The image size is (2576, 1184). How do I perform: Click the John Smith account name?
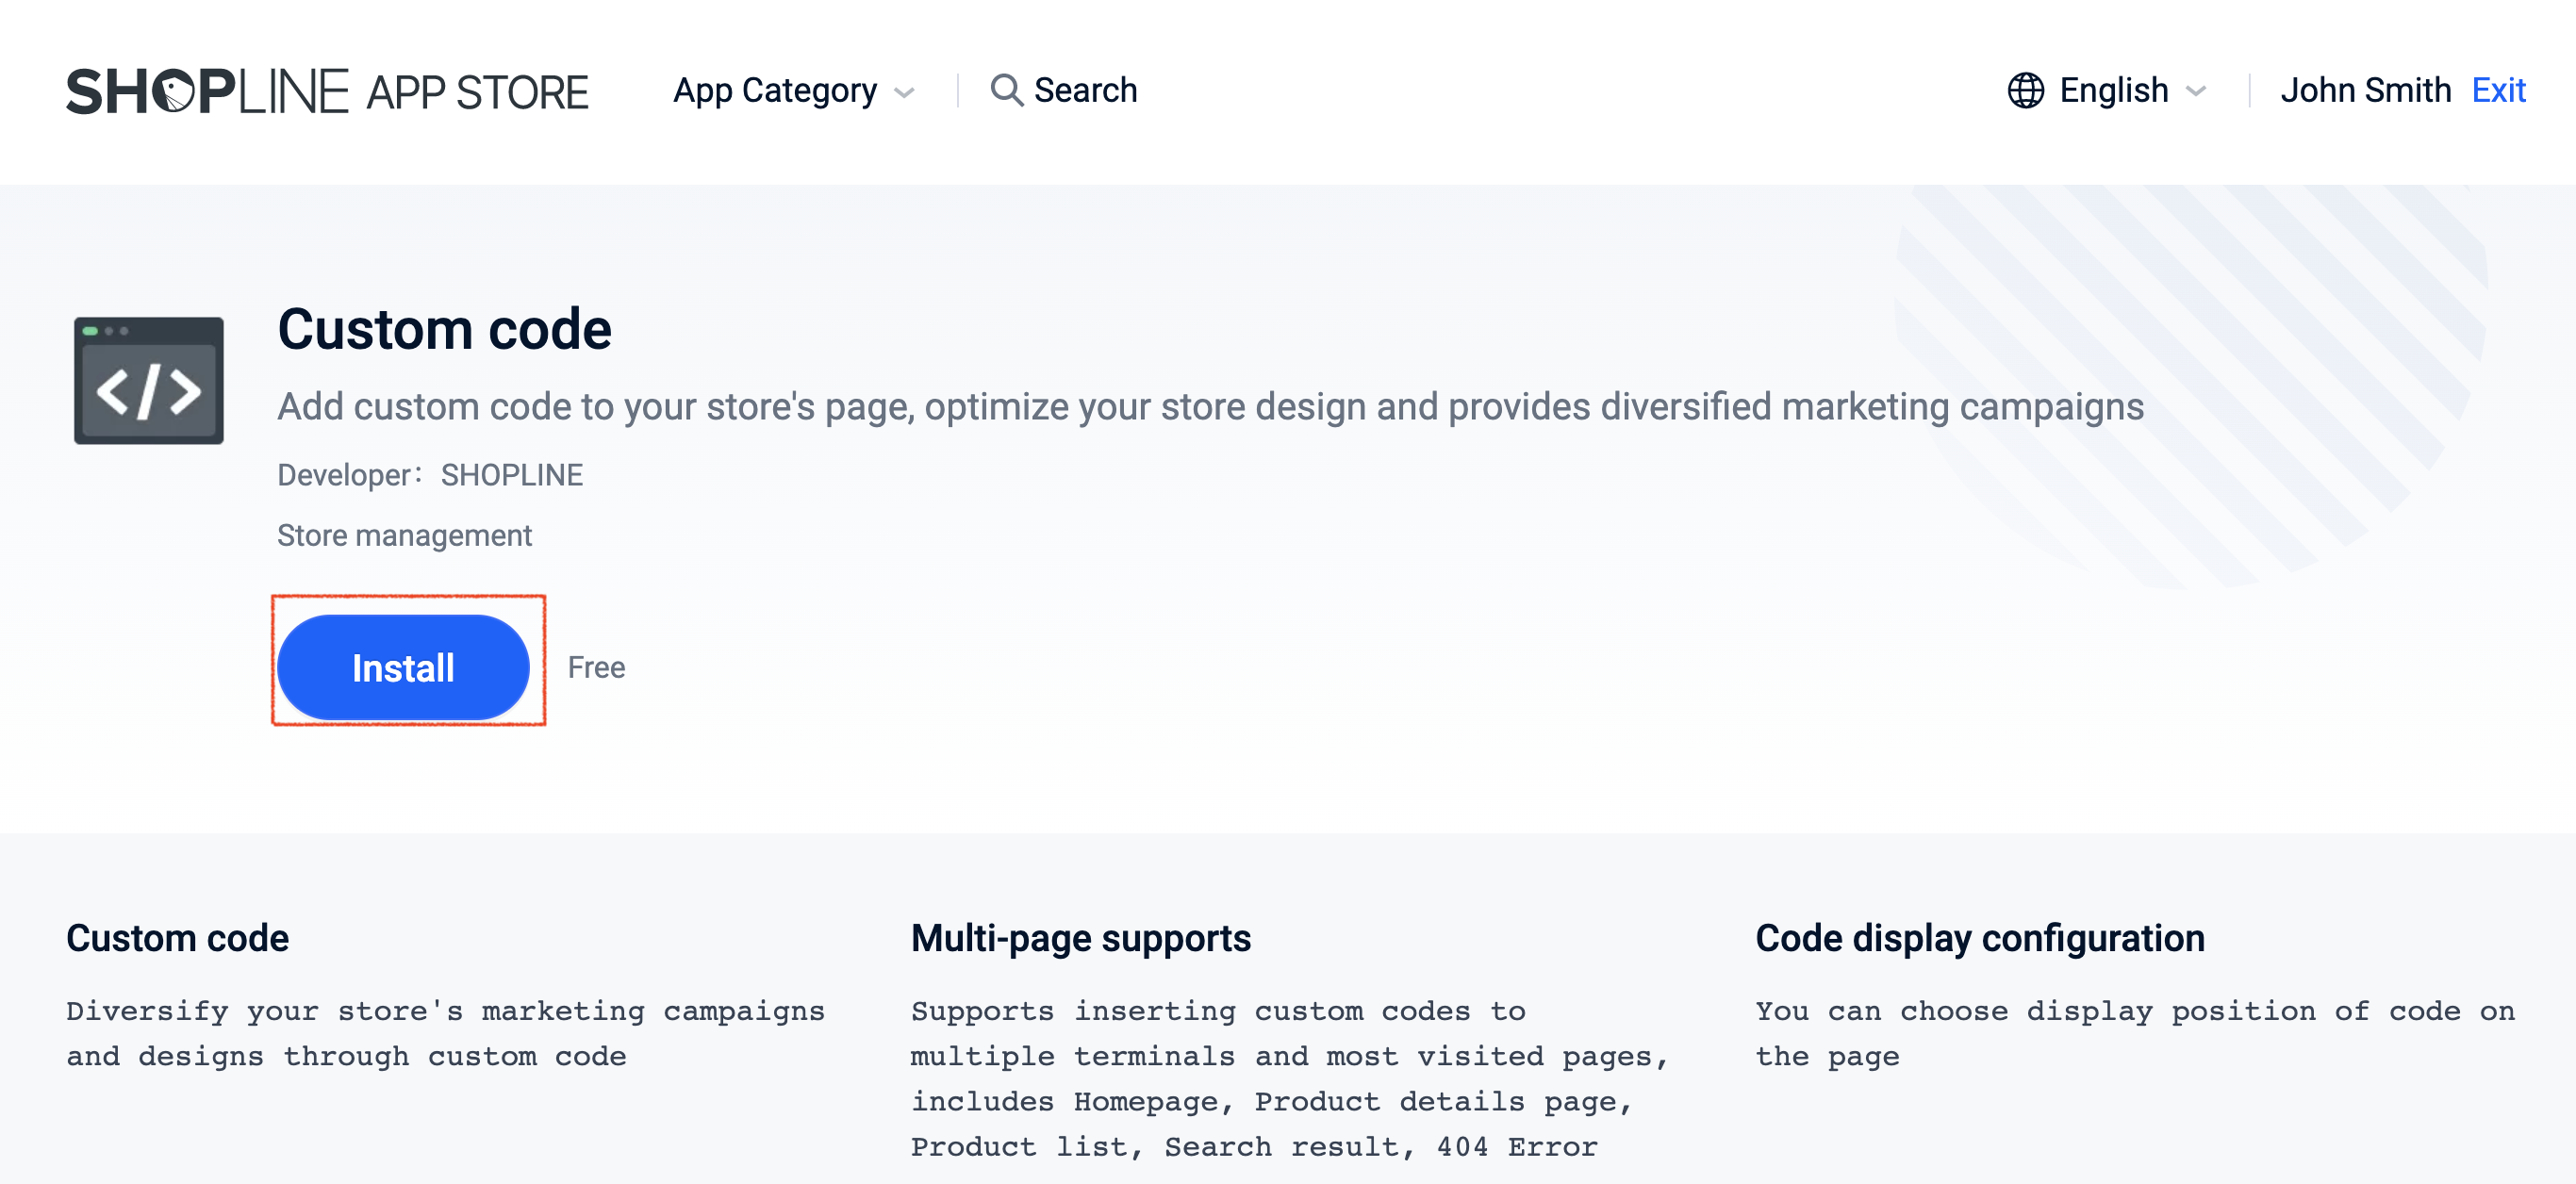pyautogui.click(x=2365, y=90)
